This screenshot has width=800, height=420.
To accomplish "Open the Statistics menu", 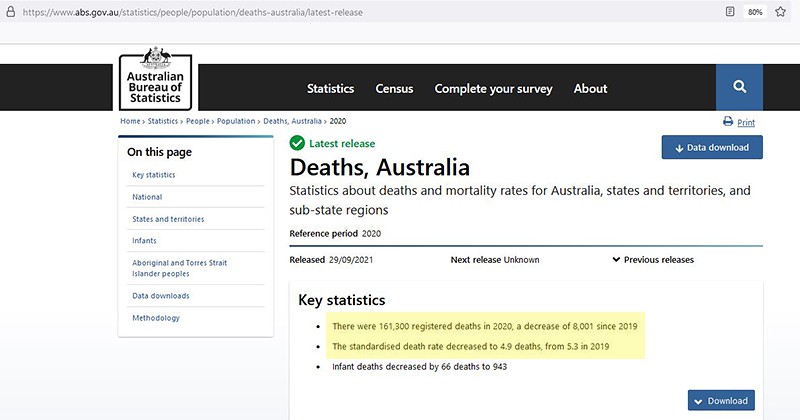I will (330, 88).
